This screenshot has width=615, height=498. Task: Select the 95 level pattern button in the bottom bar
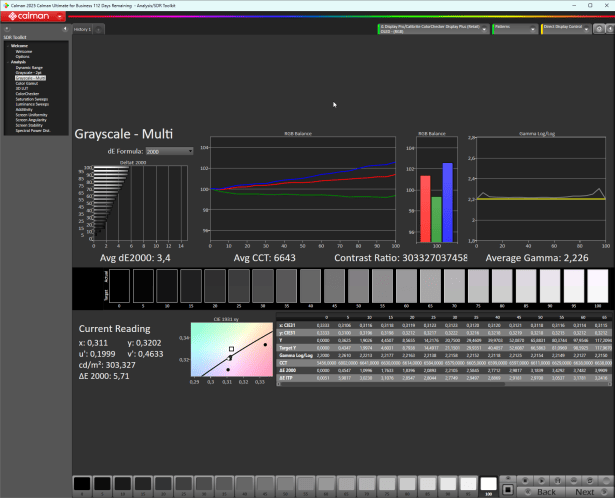(468, 484)
